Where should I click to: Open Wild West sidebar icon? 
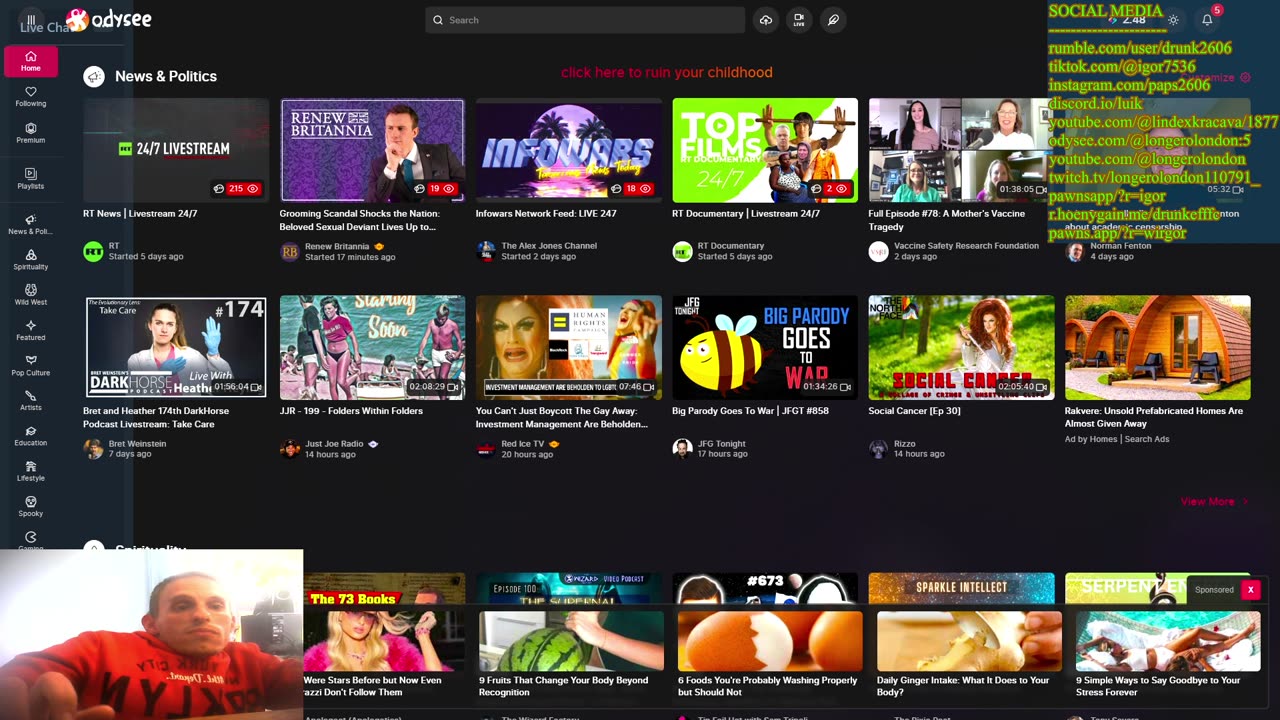coord(31,295)
